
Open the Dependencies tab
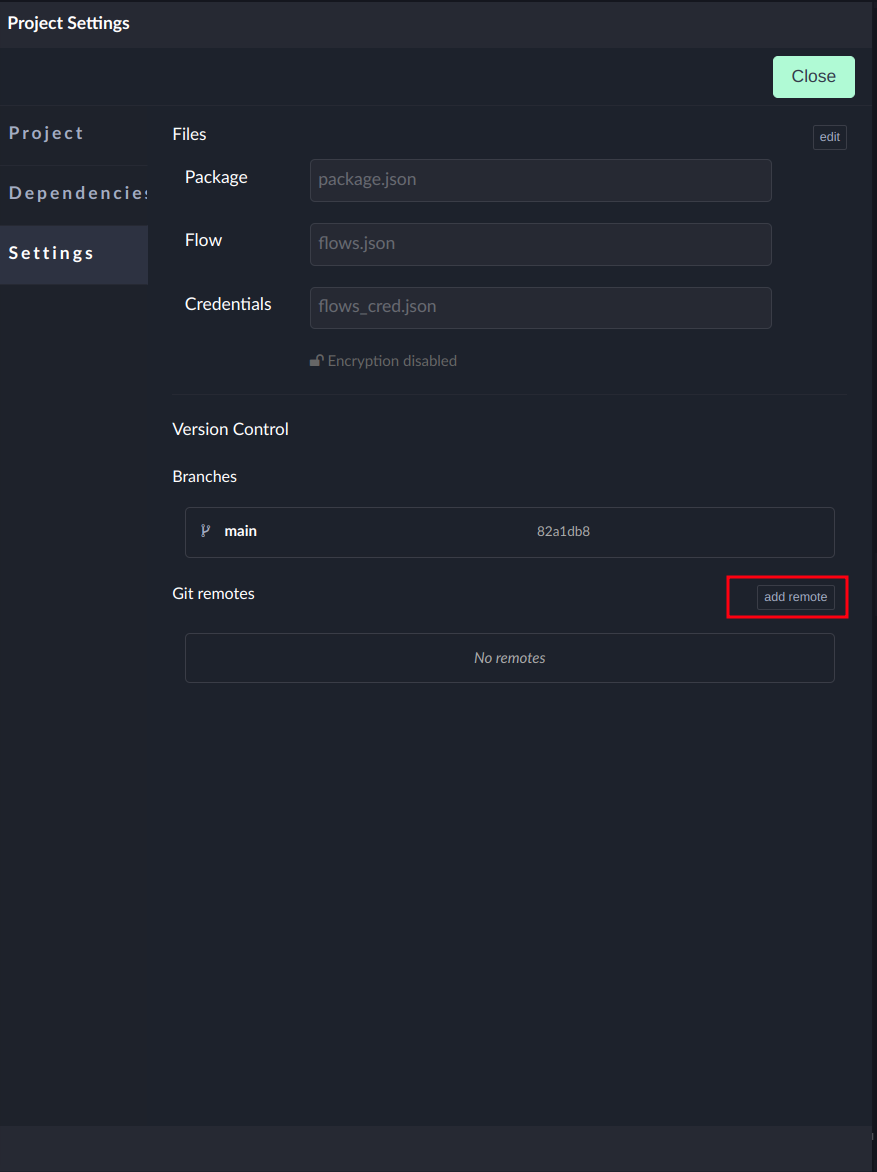click(x=78, y=194)
